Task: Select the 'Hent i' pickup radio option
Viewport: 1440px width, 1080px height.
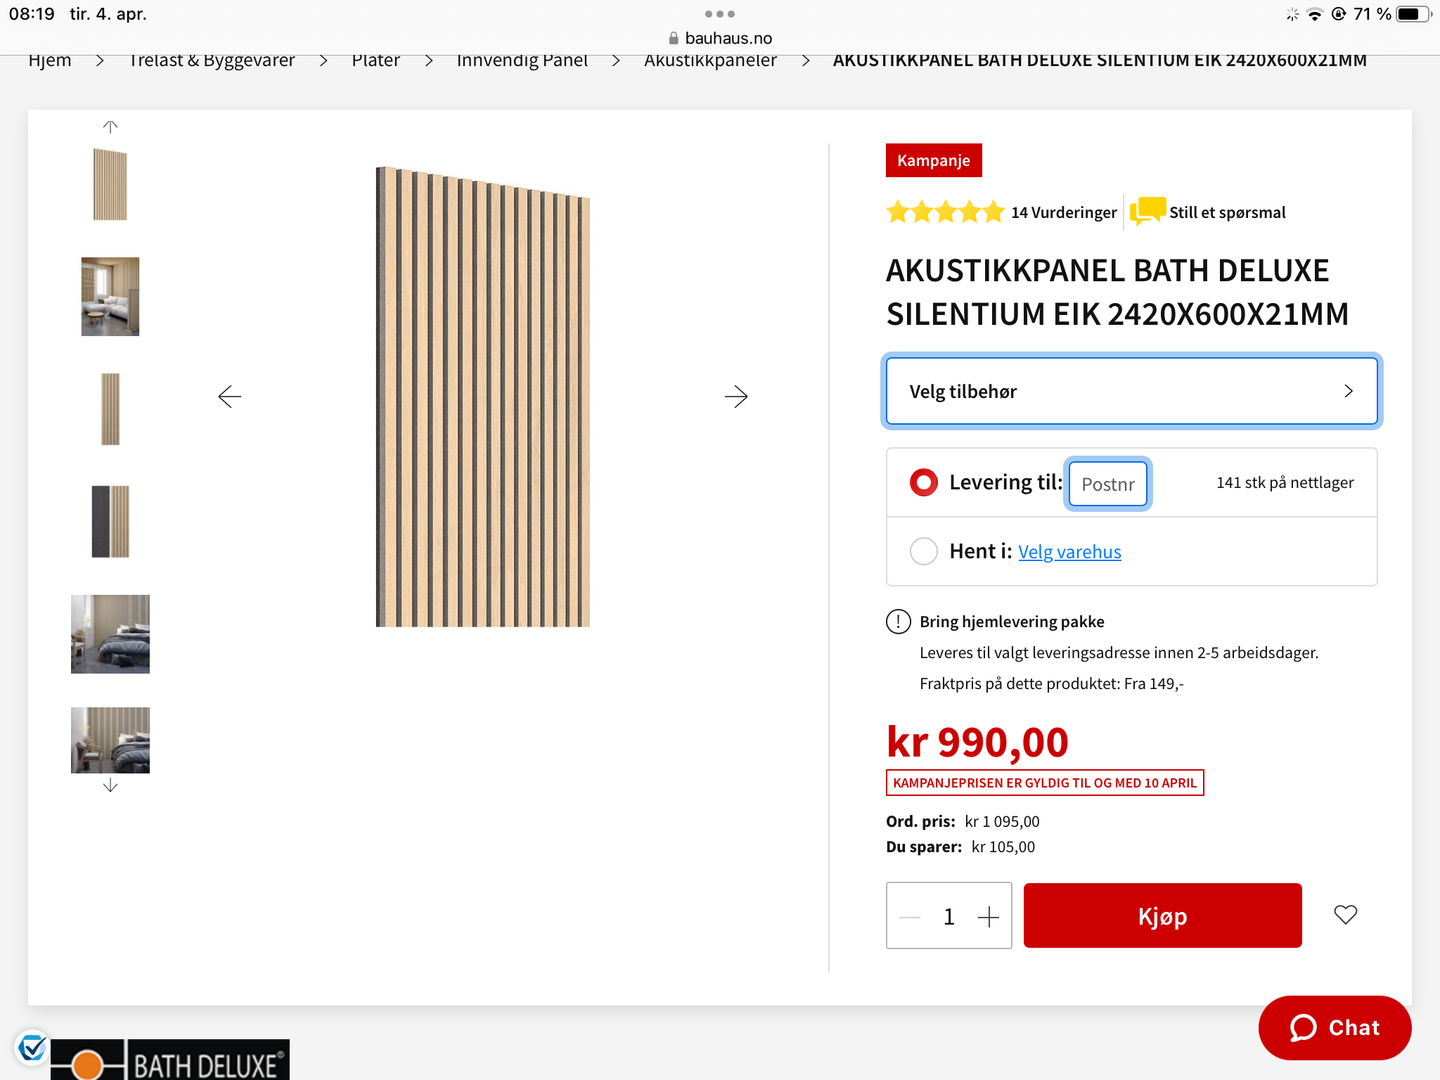Action: (924, 551)
